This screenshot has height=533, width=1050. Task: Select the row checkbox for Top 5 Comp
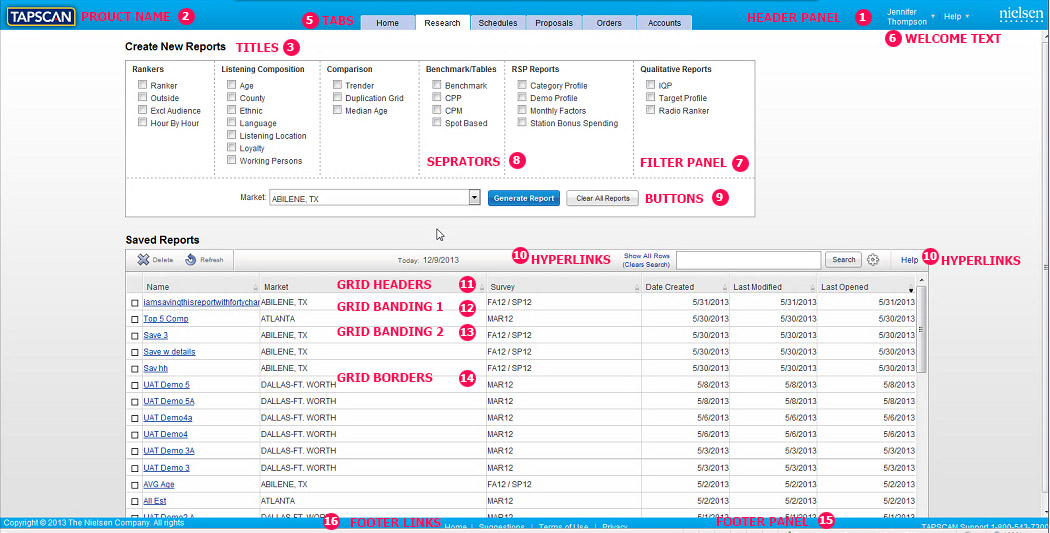135,319
